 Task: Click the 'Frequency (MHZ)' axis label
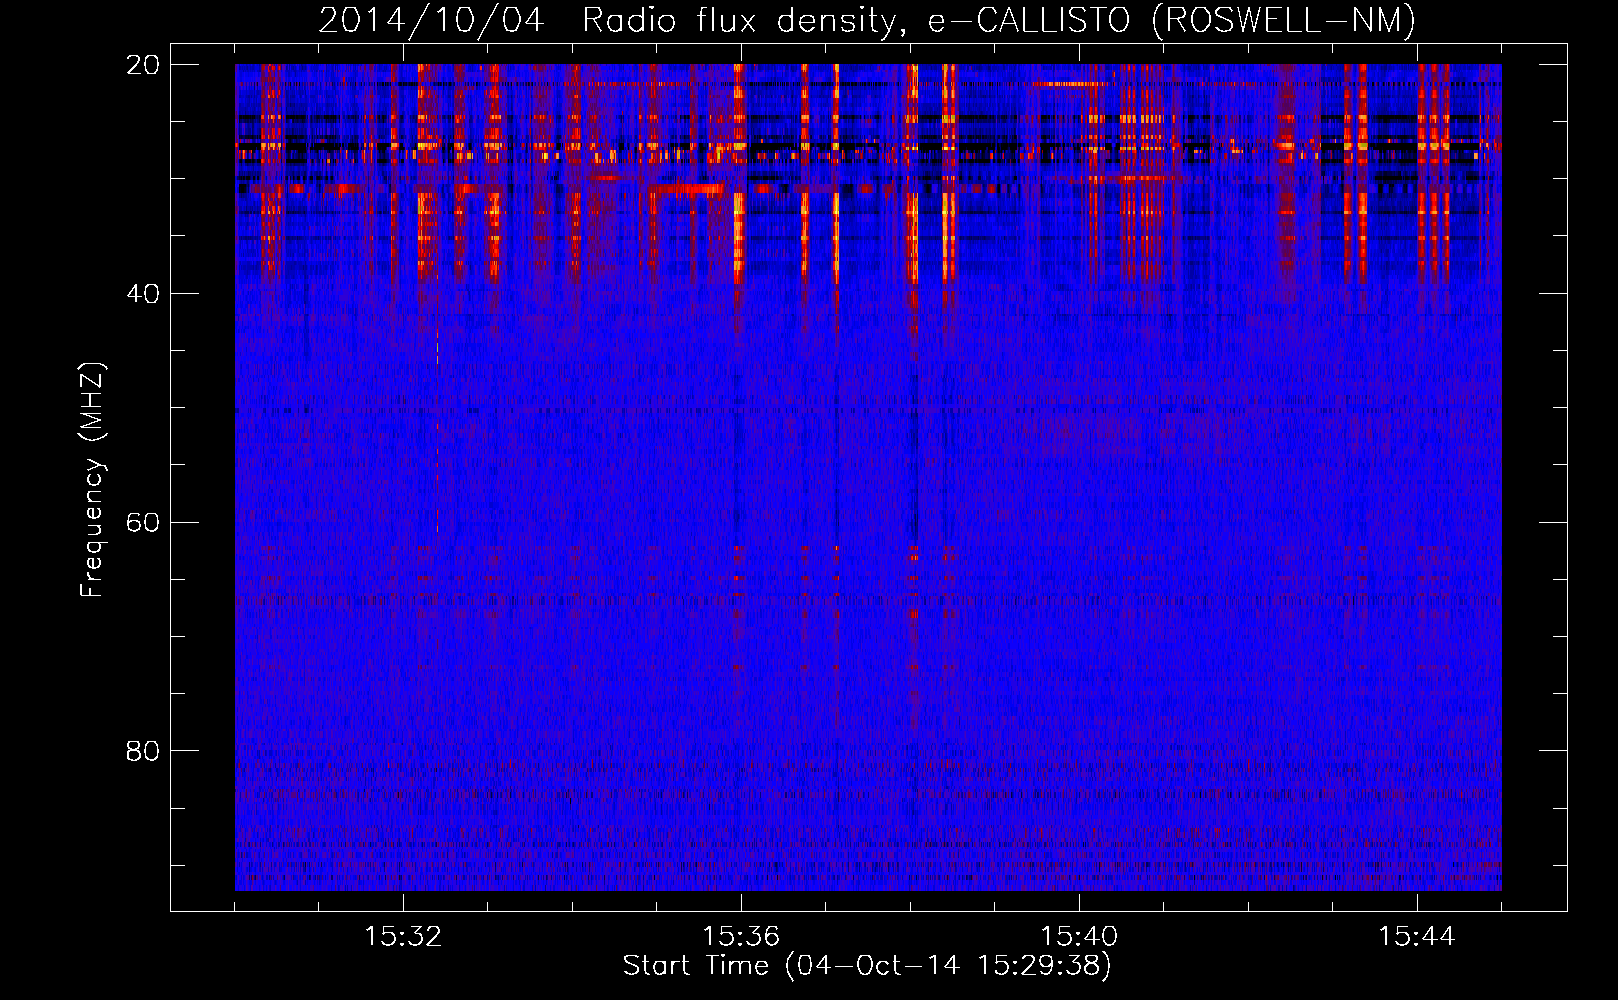point(92,480)
